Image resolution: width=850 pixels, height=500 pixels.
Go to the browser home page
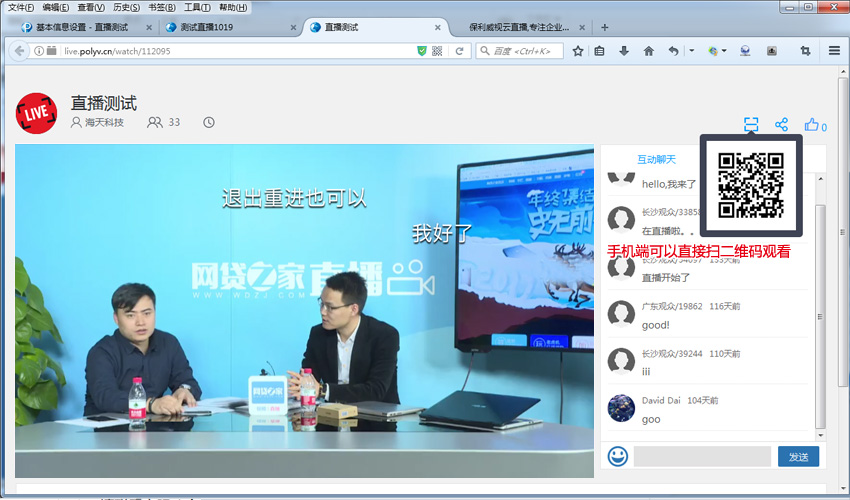tap(648, 51)
